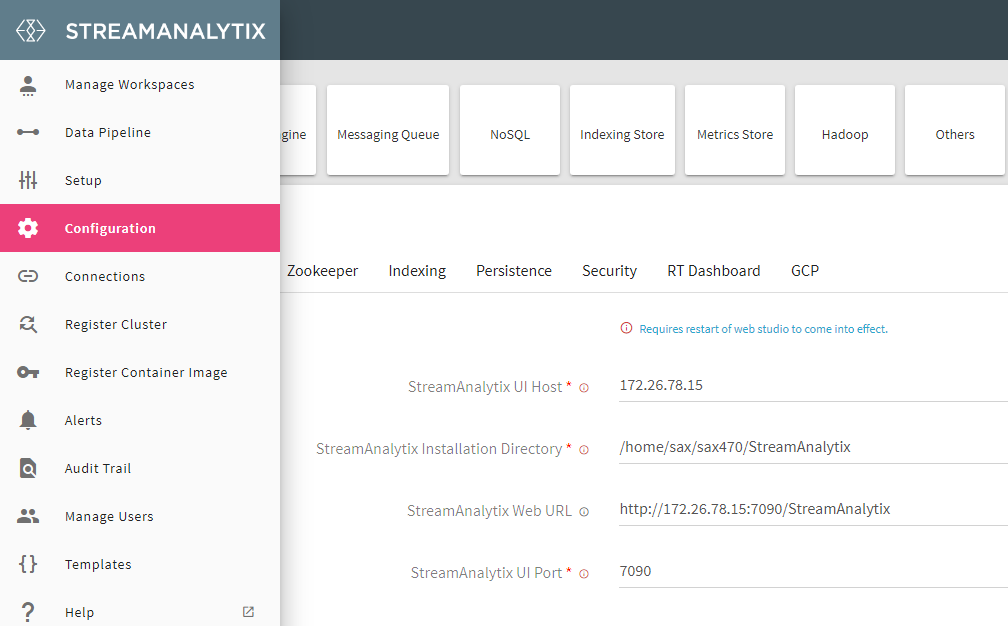1008x626 pixels.
Task: Click the Manage Workspaces person icon
Action: 28,85
